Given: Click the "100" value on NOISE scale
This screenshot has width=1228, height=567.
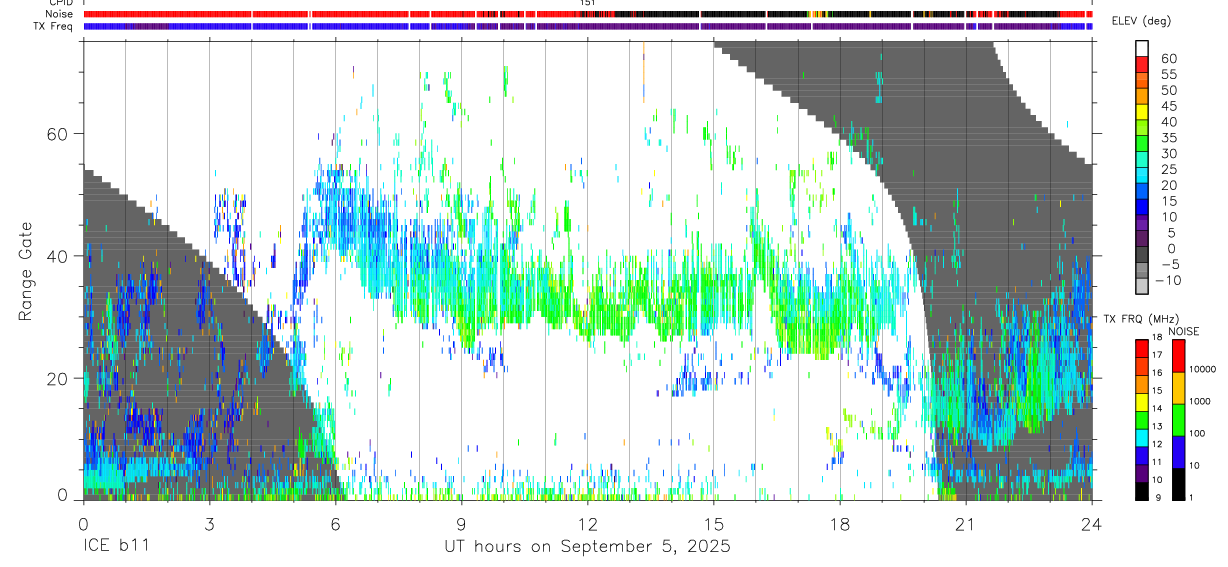Looking at the screenshot, I should click(1195, 433).
